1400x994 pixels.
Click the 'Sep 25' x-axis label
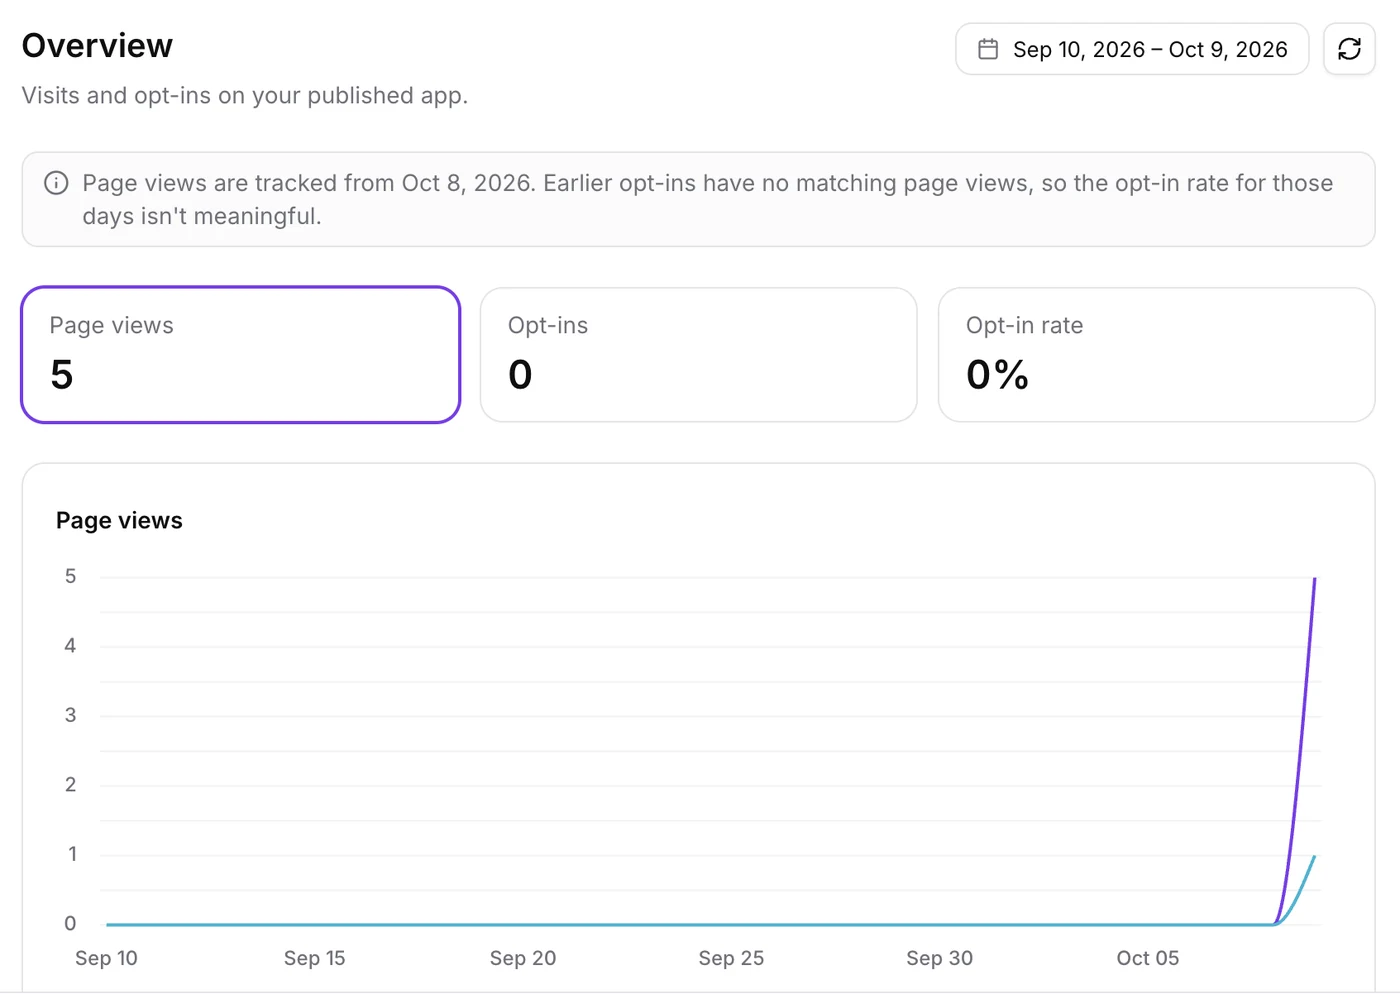tap(731, 958)
